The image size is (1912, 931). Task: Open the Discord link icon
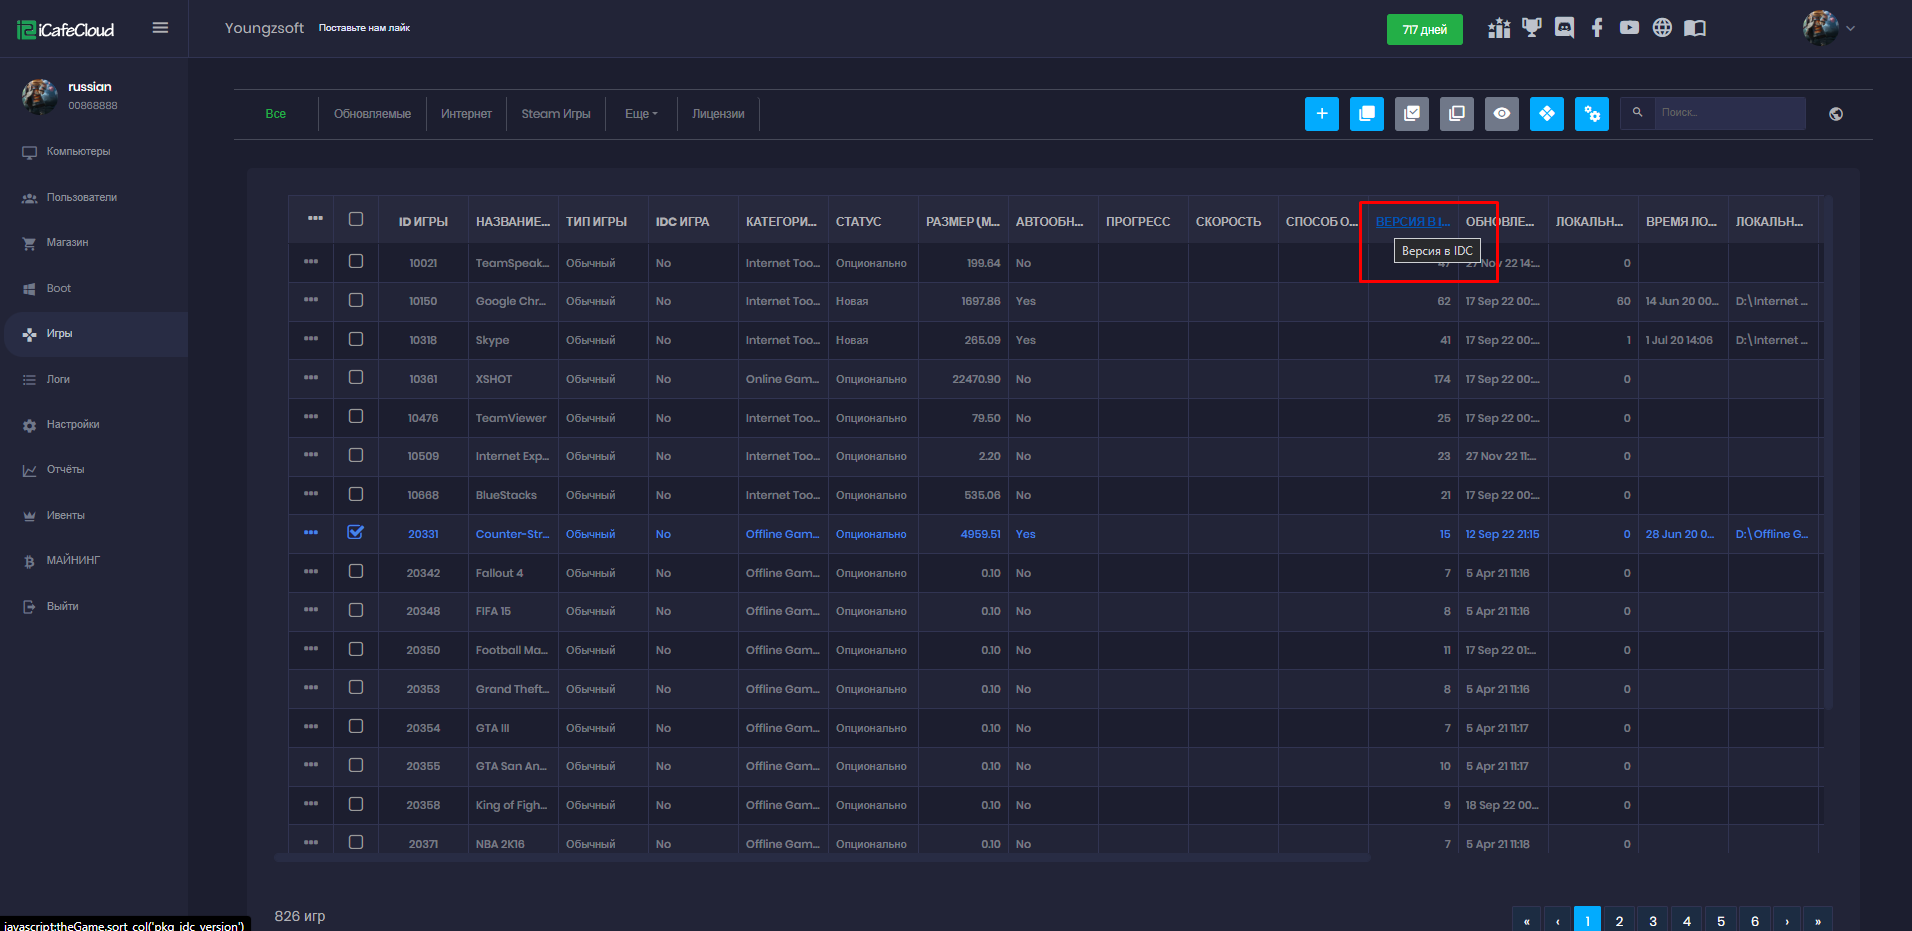(1565, 28)
